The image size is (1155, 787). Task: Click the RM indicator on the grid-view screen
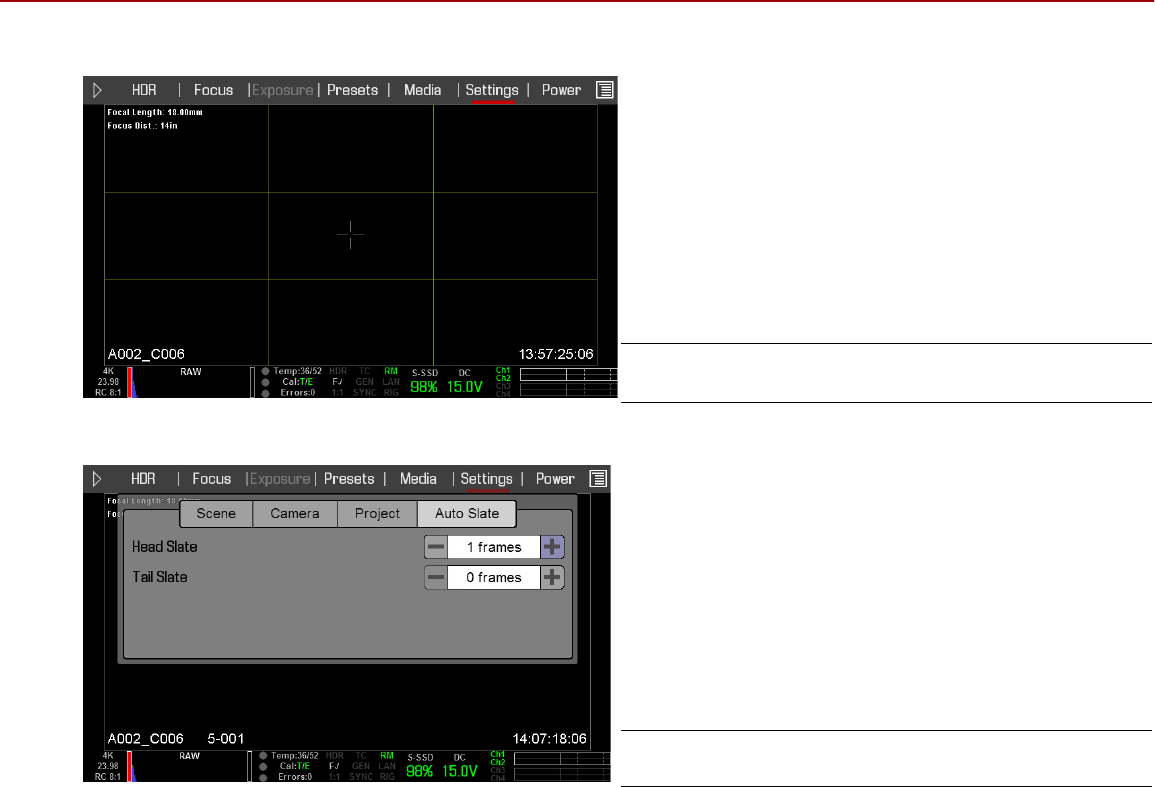[391, 371]
